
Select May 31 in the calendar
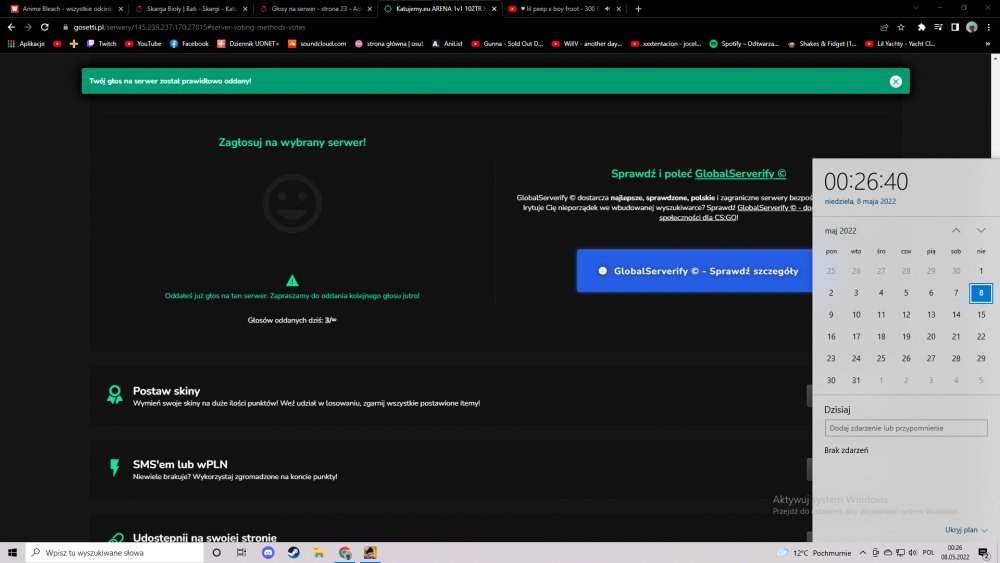(x=856, y=380)
